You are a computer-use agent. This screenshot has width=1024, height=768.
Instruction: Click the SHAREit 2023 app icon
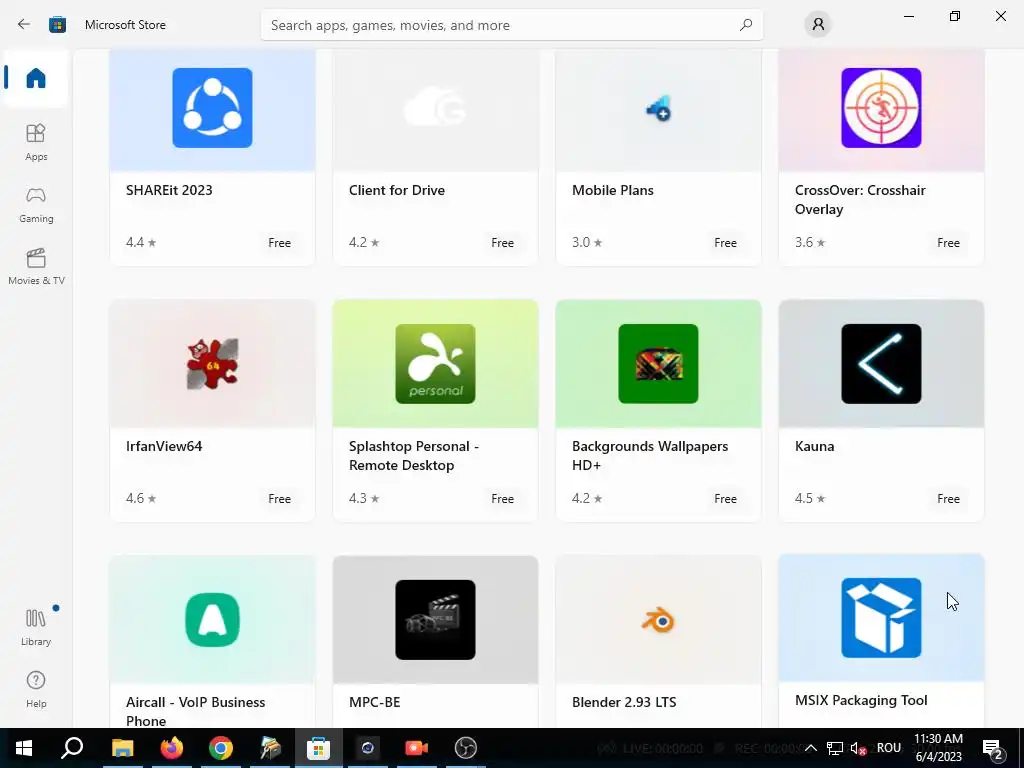point(212,108)
